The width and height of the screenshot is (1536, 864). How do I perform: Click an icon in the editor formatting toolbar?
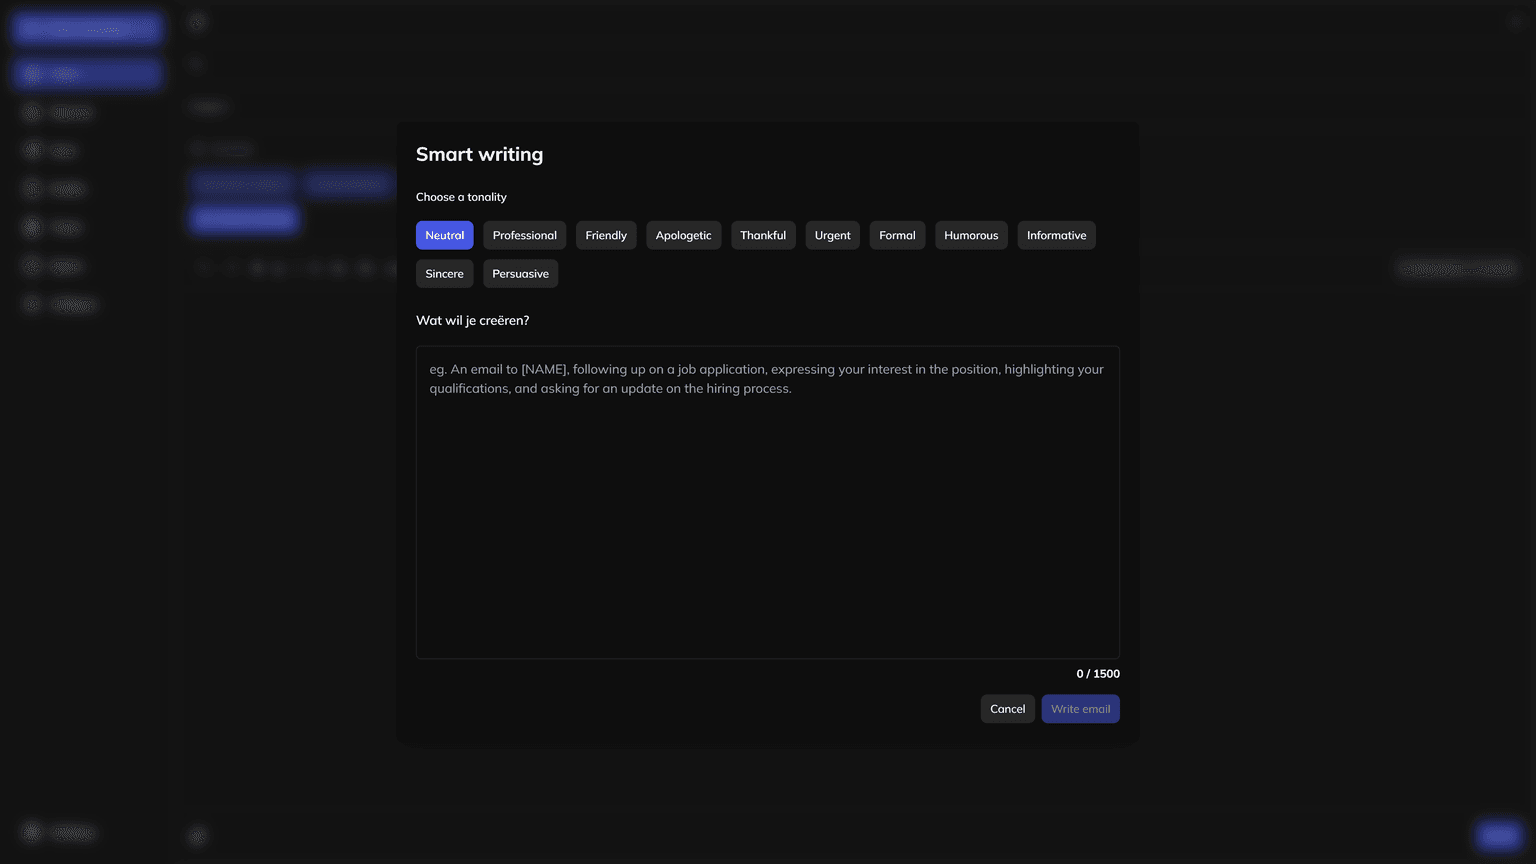pos(256,267)
